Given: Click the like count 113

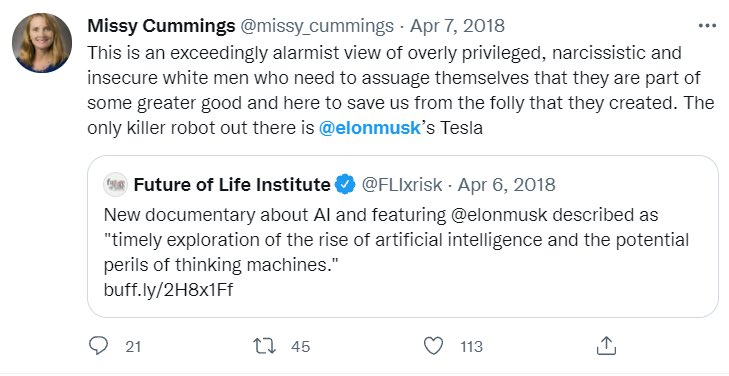Looking at the screenshot, I should tap(471, 347).
